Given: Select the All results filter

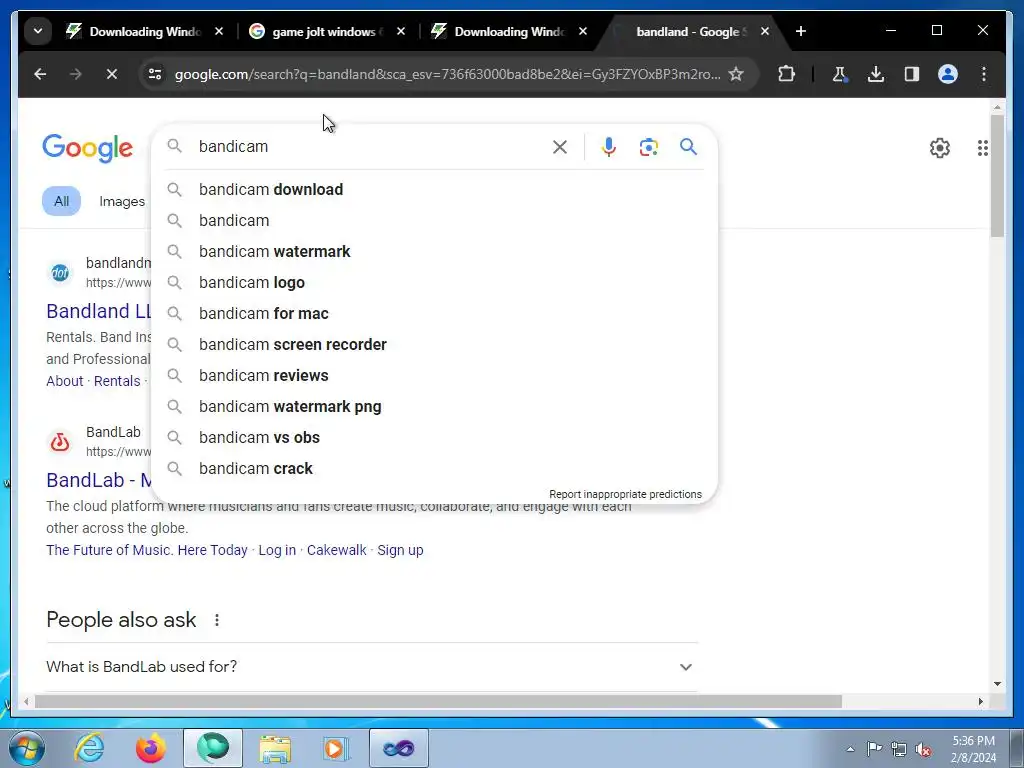Looking at the screenshot, I should click(61, 201).
